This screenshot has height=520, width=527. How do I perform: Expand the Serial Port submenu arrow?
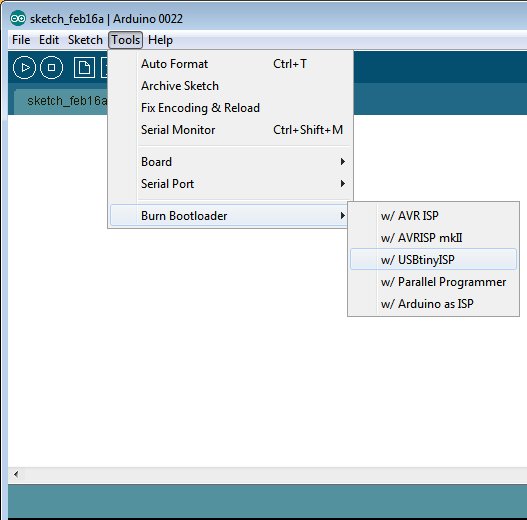point(342,184)
